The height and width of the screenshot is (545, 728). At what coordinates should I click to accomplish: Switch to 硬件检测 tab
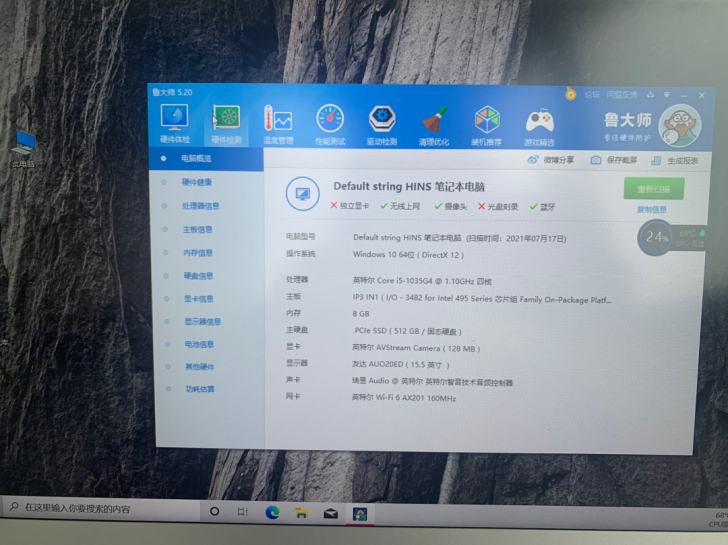pyautogui.click(x=226, y=123)
